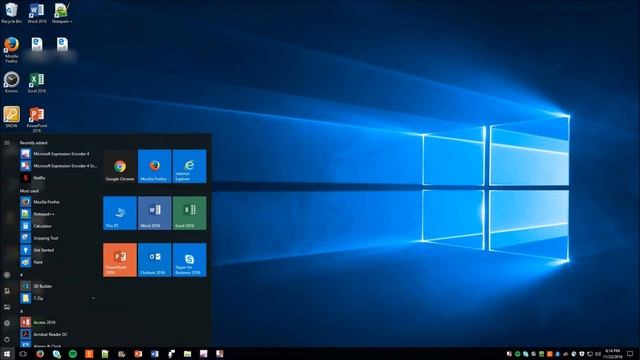This screenshot has width=640, height=360.
Task: Select the clock desktop icon
Action: tap(11, 82)
